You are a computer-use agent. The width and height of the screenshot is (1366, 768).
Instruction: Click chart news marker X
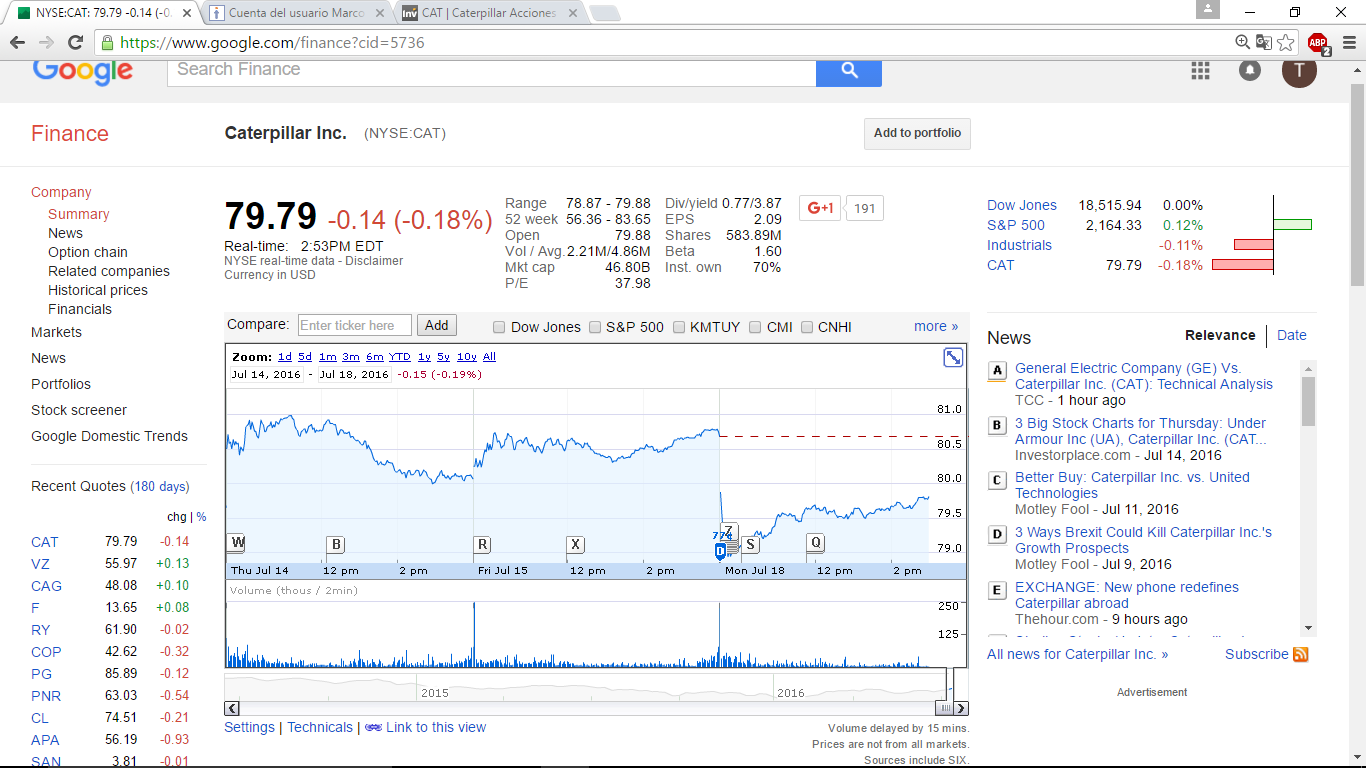pyautogui.click(x=575, y=545)
